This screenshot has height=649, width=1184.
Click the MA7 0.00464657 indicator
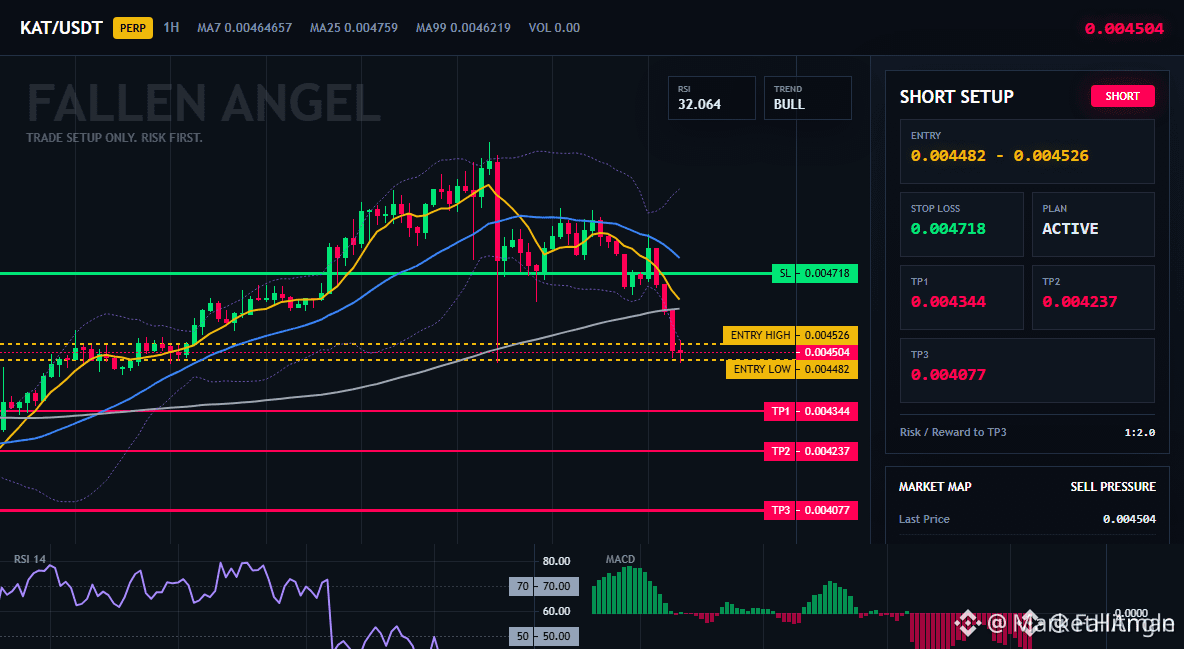(245, 28)
